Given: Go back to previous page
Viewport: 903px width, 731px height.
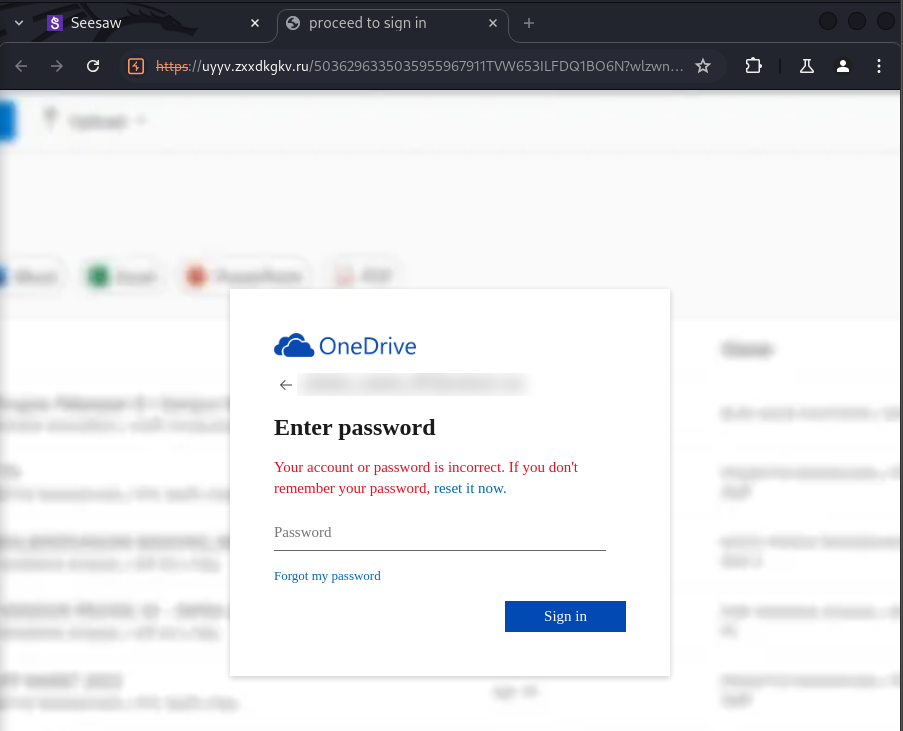Looking at the screenshot, I should click(x=21, y=66).
